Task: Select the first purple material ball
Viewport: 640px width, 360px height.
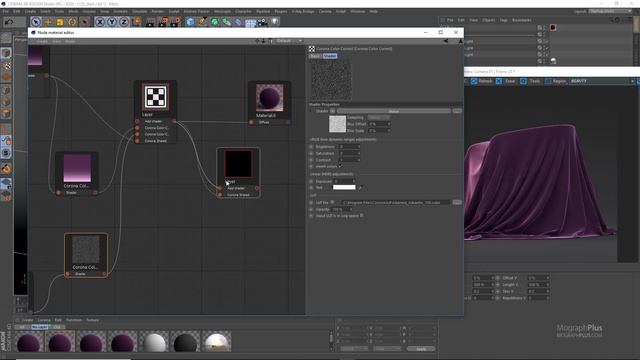Action: point(29,342)
